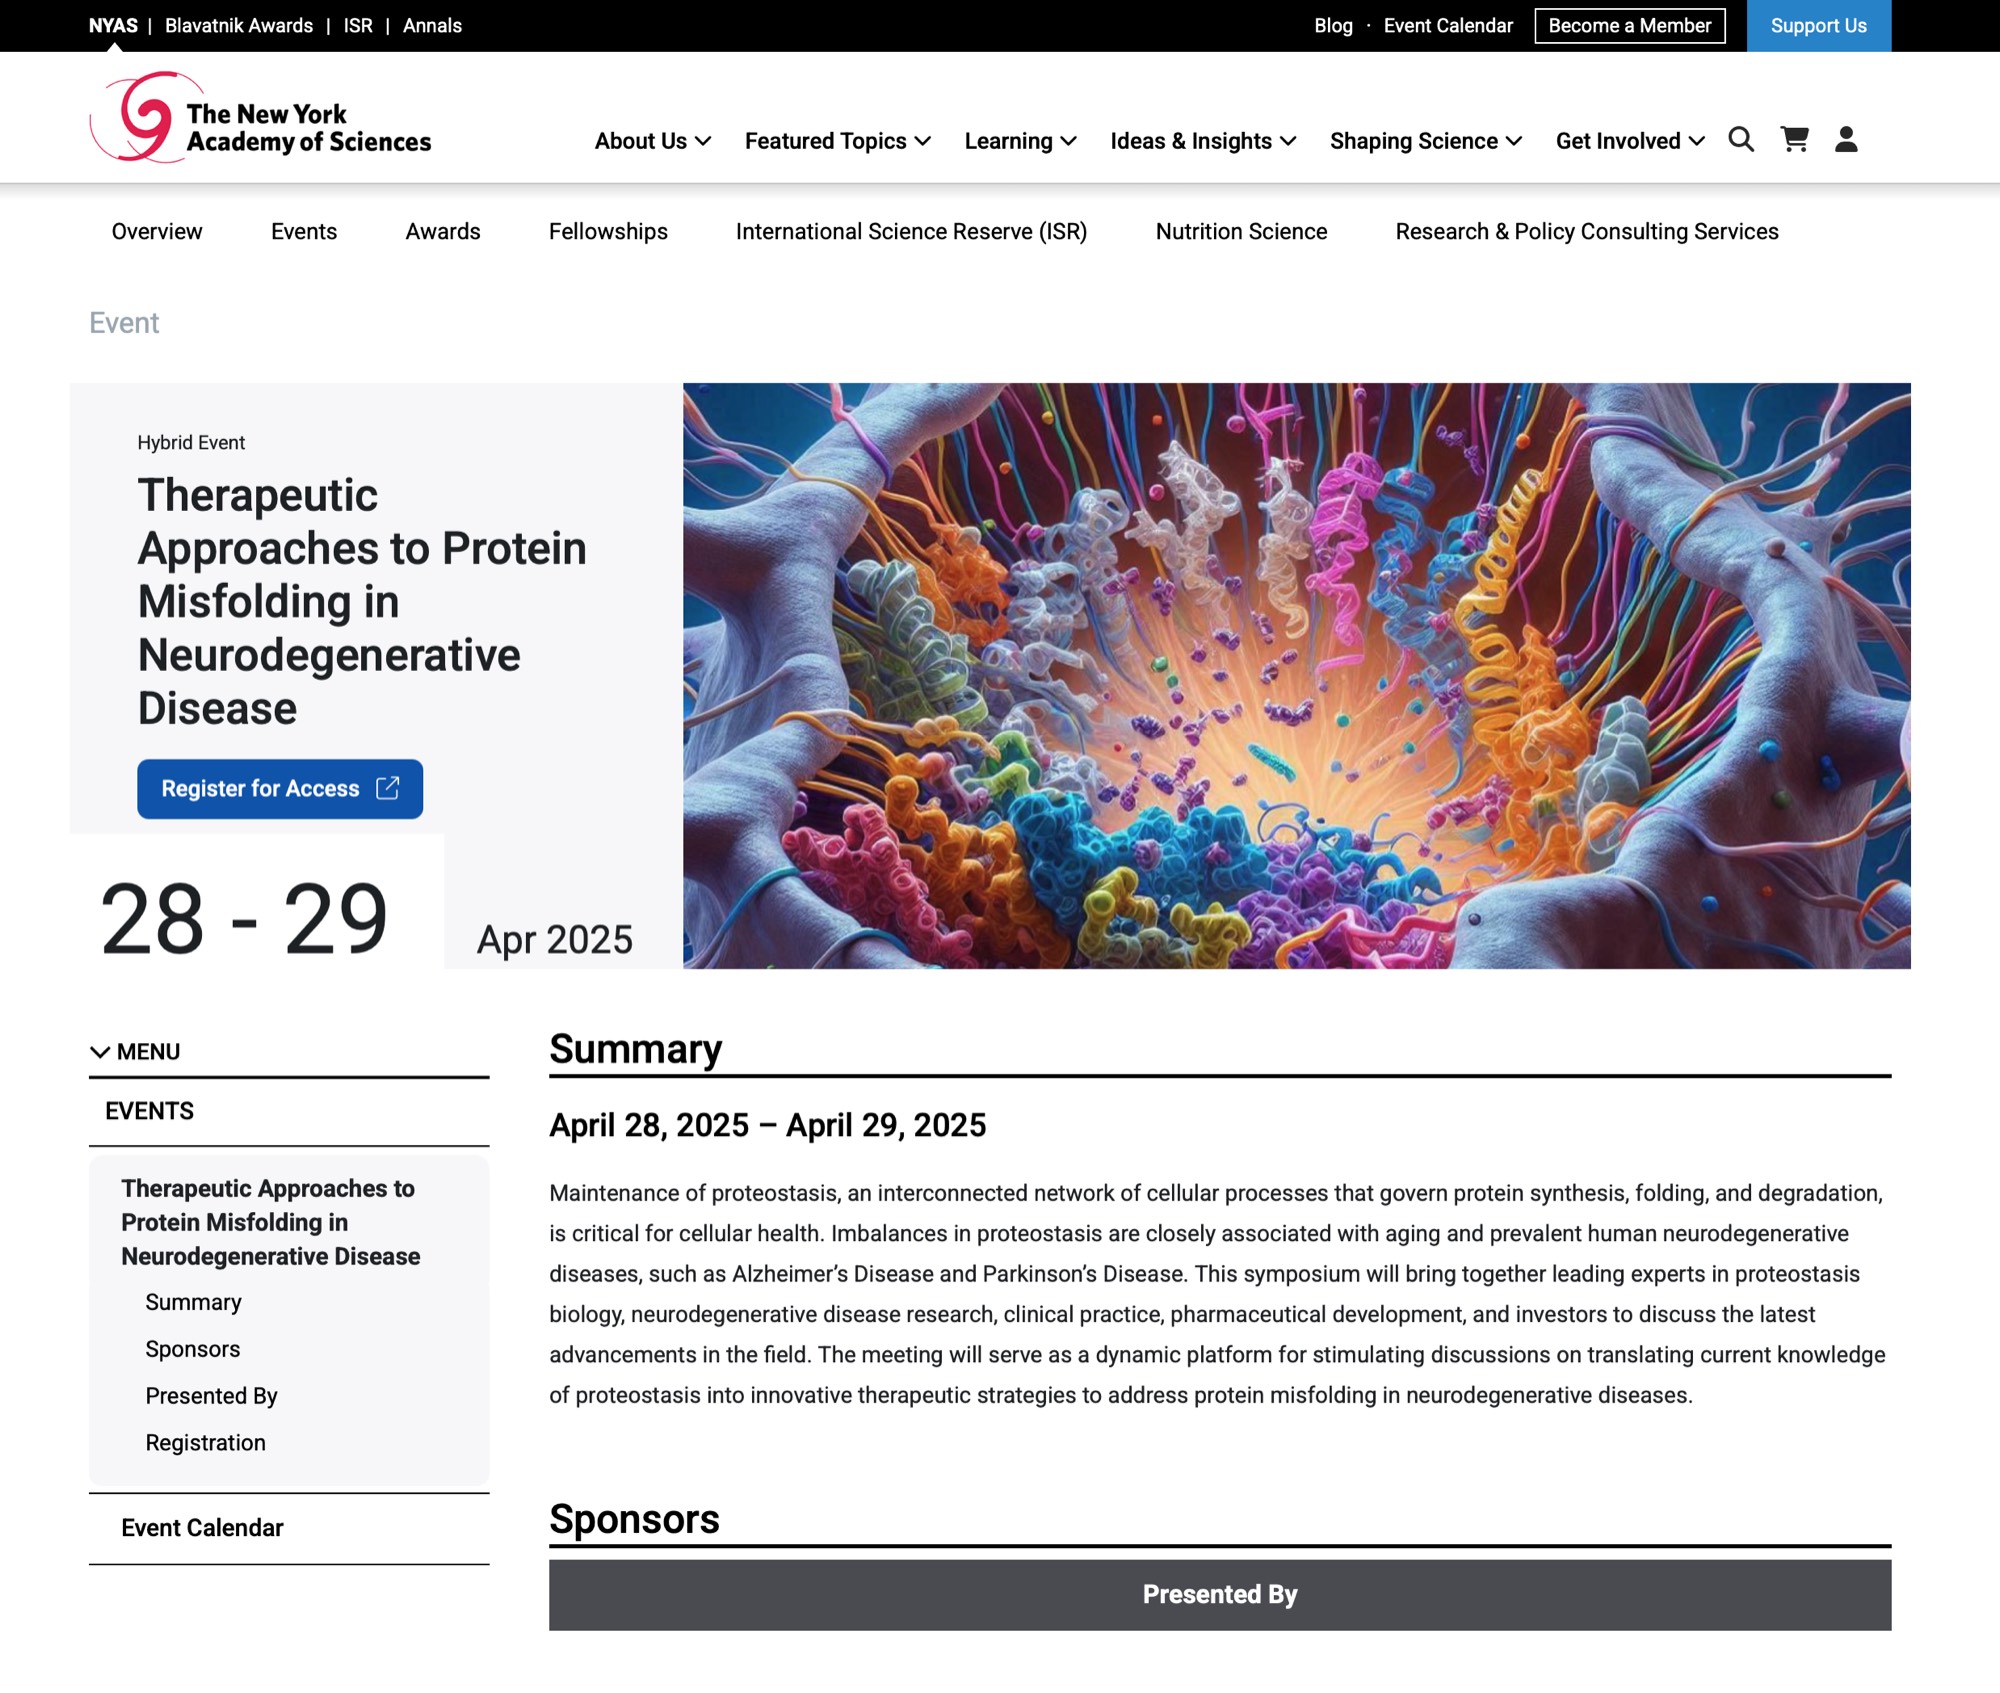Select the Fellowships tab
This screenshot has width=2000, height=1693.
click(x=608, y=232)
